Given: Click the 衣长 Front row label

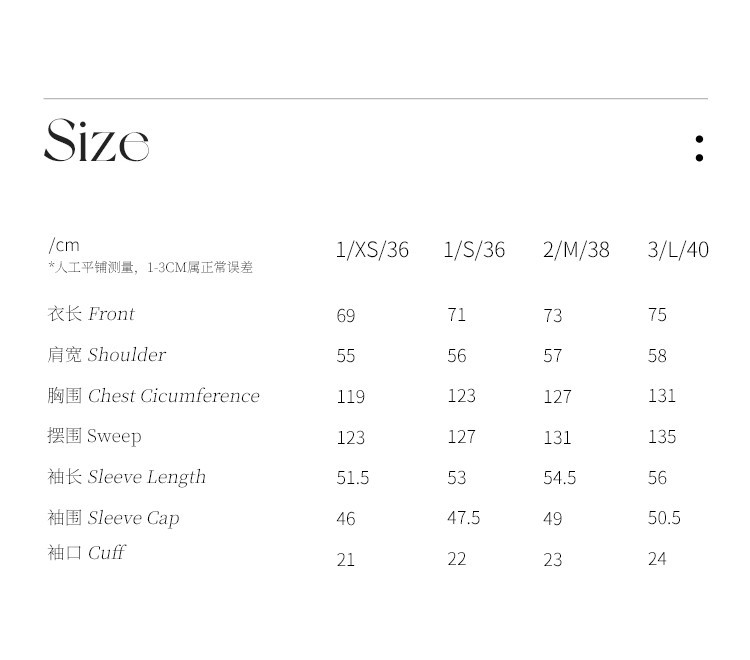Looking at the screenshot, I should pyautogui.click(x=91, y=314).
